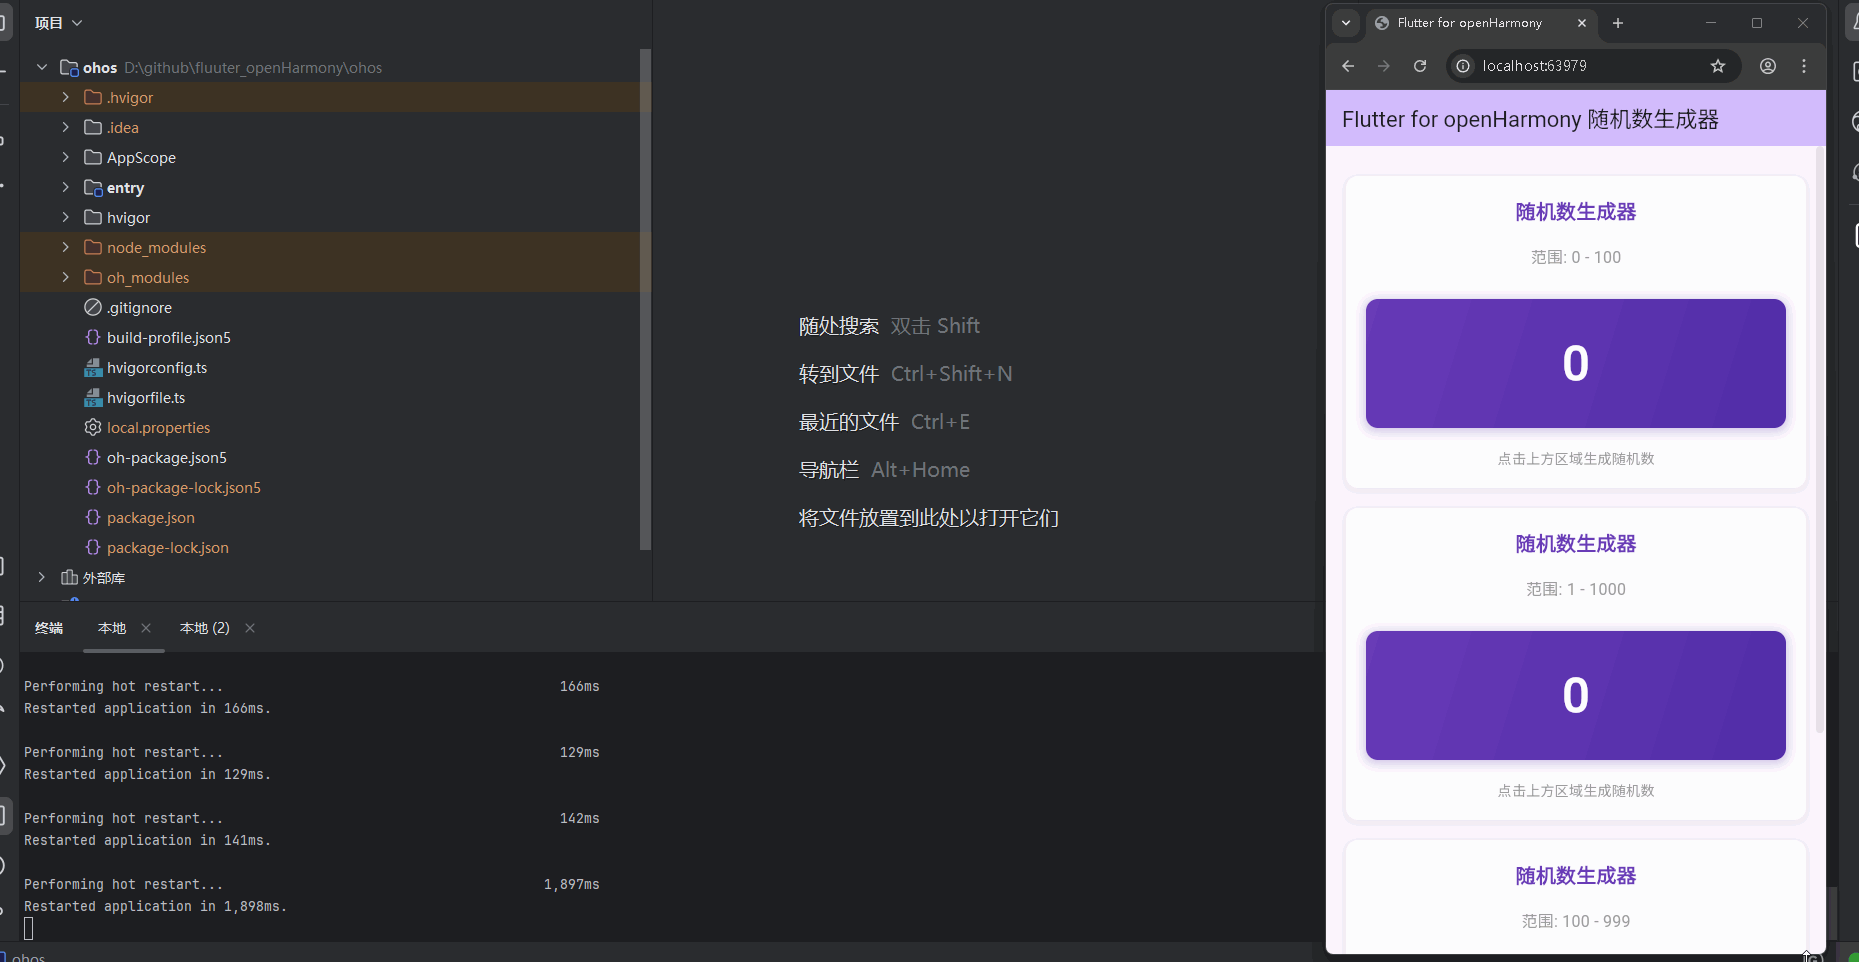This screenshot has height=962, width=1859.
Task: Select the 终端 panel tab
Action: point(49,628)
